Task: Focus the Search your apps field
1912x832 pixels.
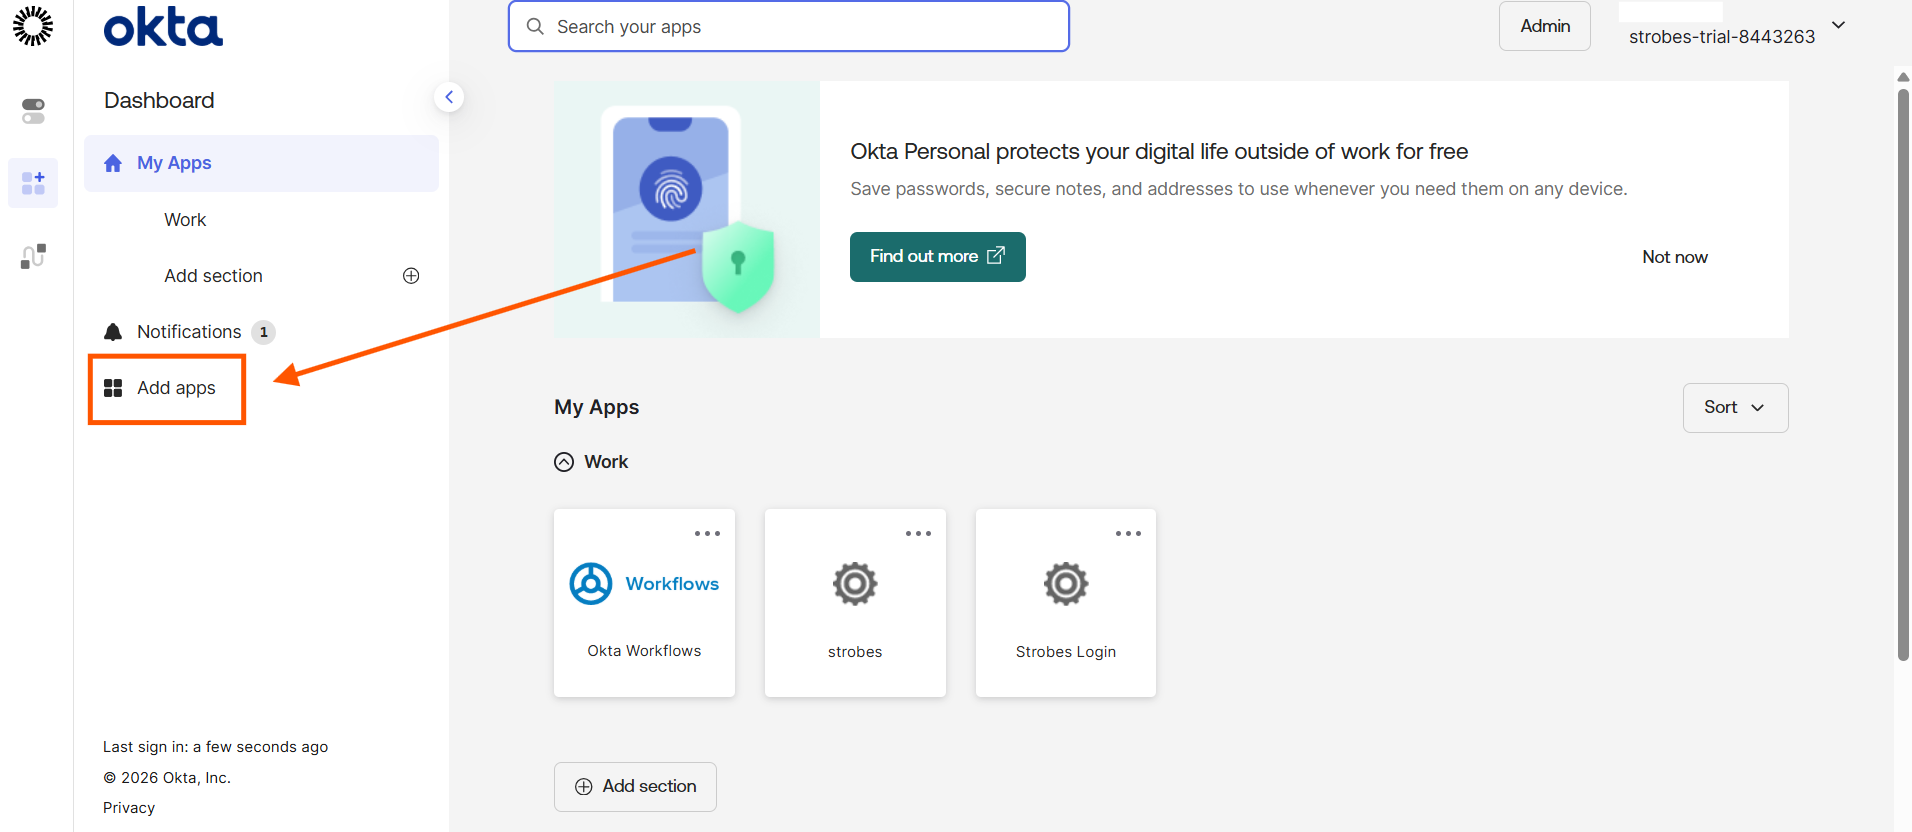Action: (789, 27)
